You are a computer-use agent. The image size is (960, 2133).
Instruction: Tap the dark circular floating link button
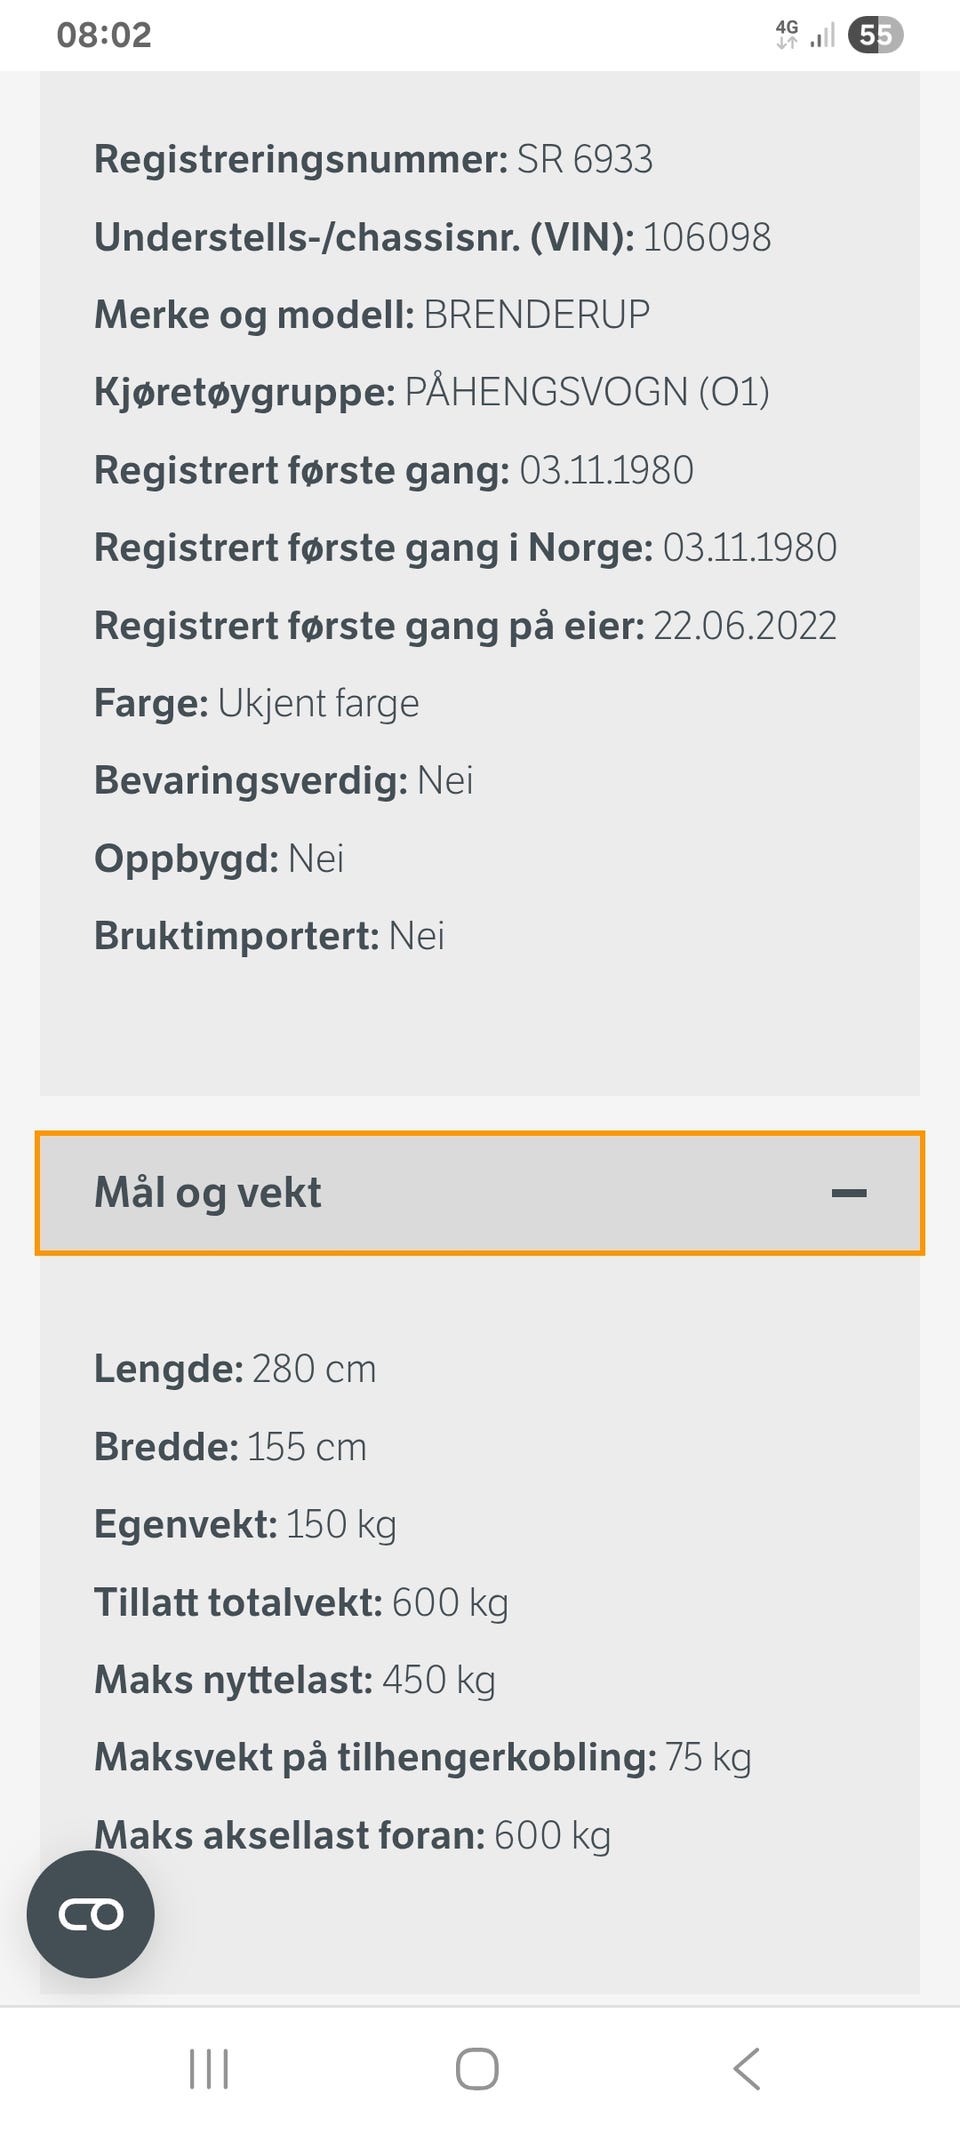(x=90, y=1914)
